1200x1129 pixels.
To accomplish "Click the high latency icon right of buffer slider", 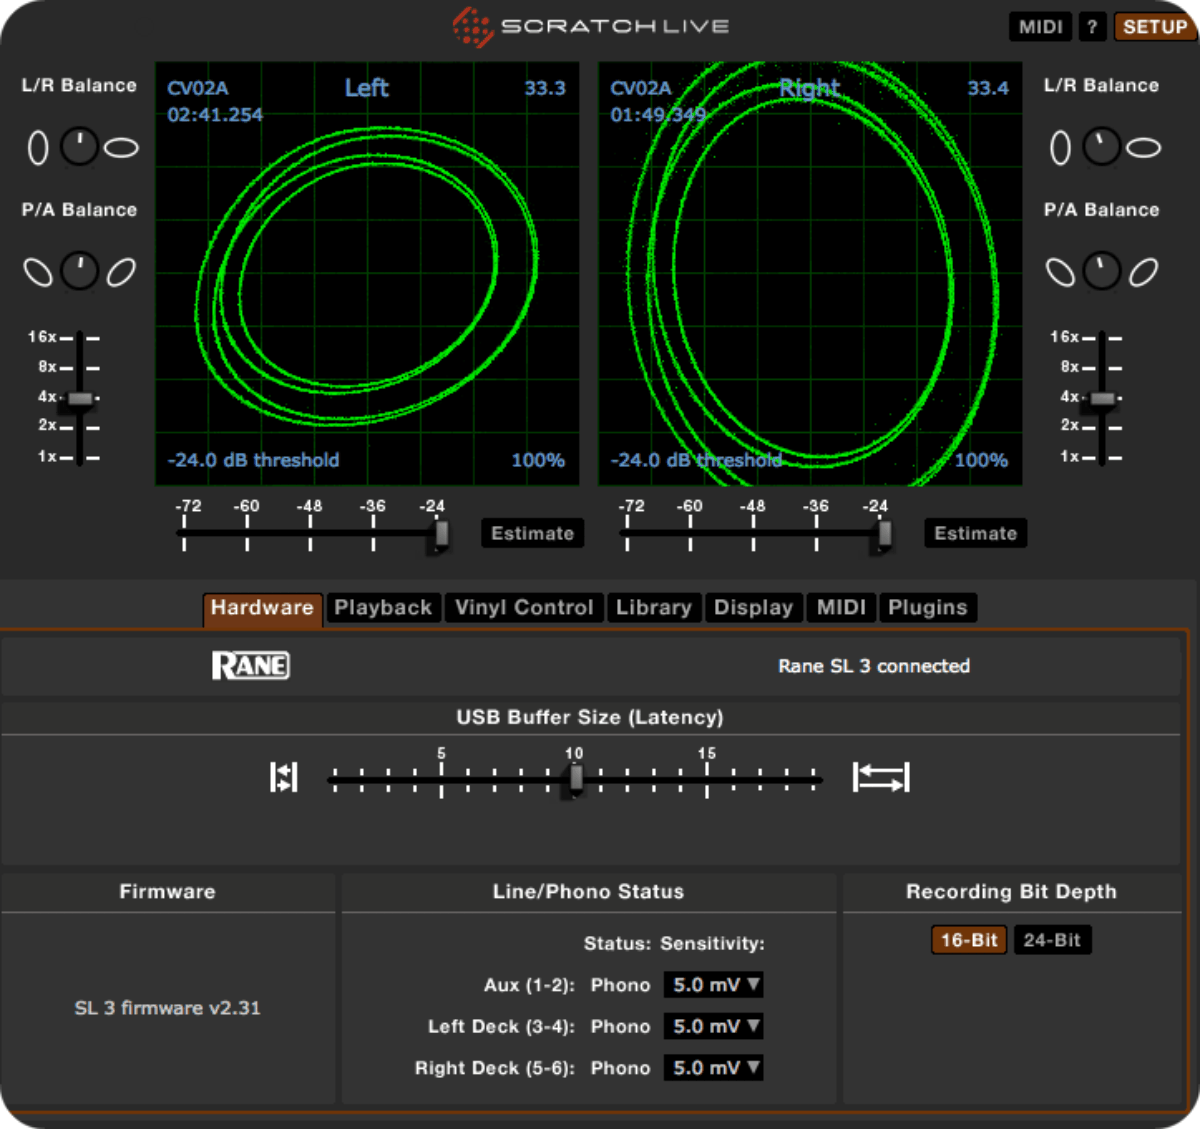I will [880, 777].
